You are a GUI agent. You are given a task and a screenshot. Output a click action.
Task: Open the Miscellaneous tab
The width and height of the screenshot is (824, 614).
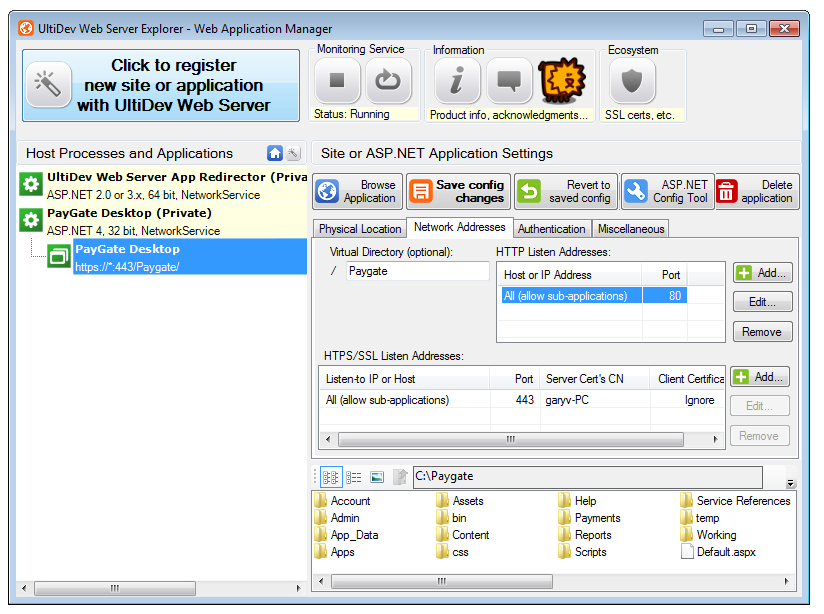point(631,229)
